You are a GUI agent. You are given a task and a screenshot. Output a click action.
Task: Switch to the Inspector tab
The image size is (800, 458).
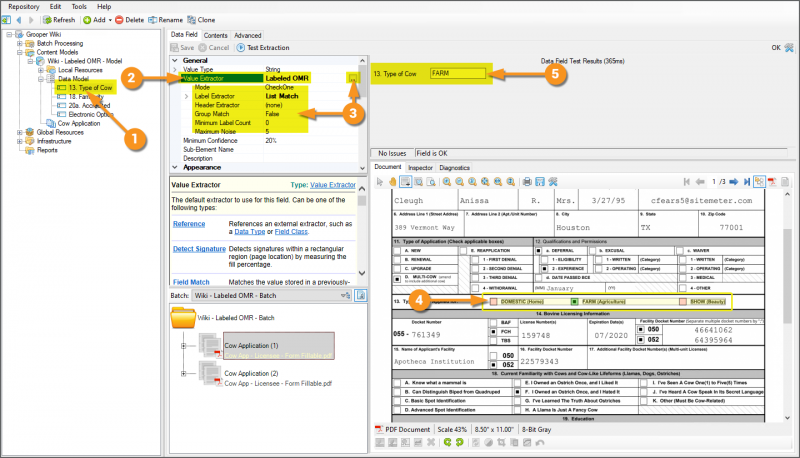click(420, 167)
